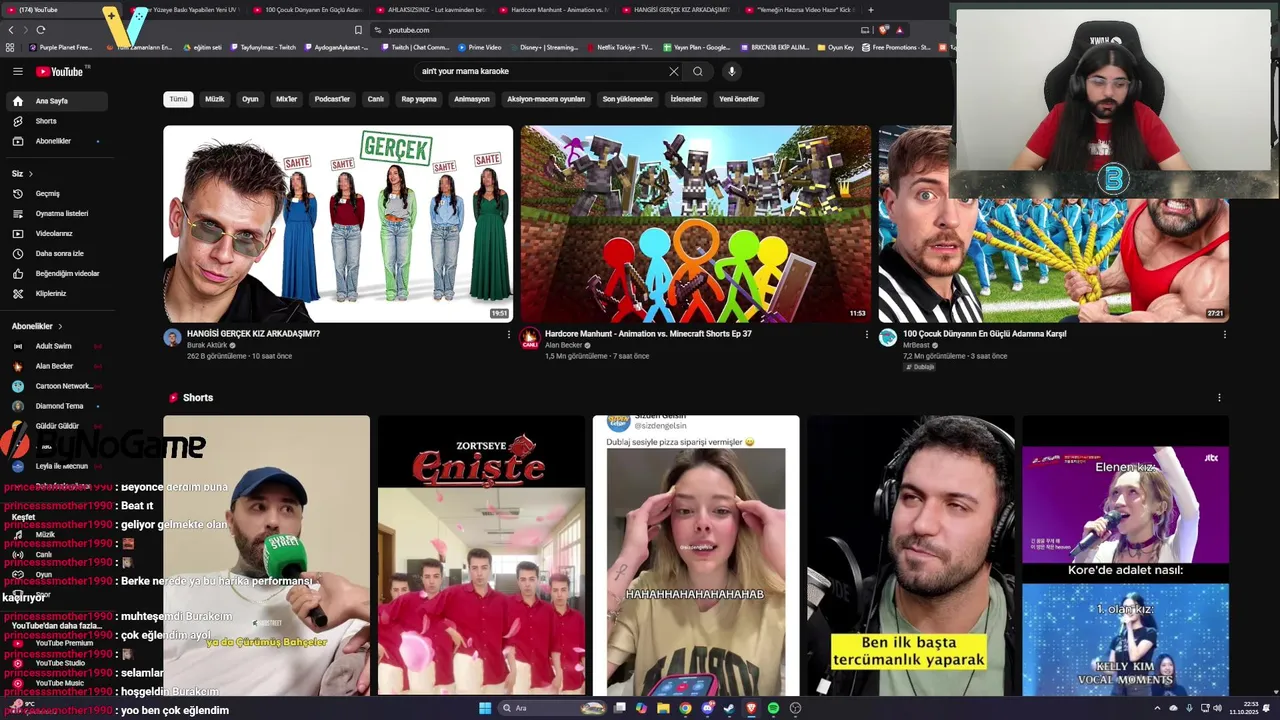The image size is (1280, 720).
Task: Open Adult Swim subscription channel
Action: click(x=56, y=346)
